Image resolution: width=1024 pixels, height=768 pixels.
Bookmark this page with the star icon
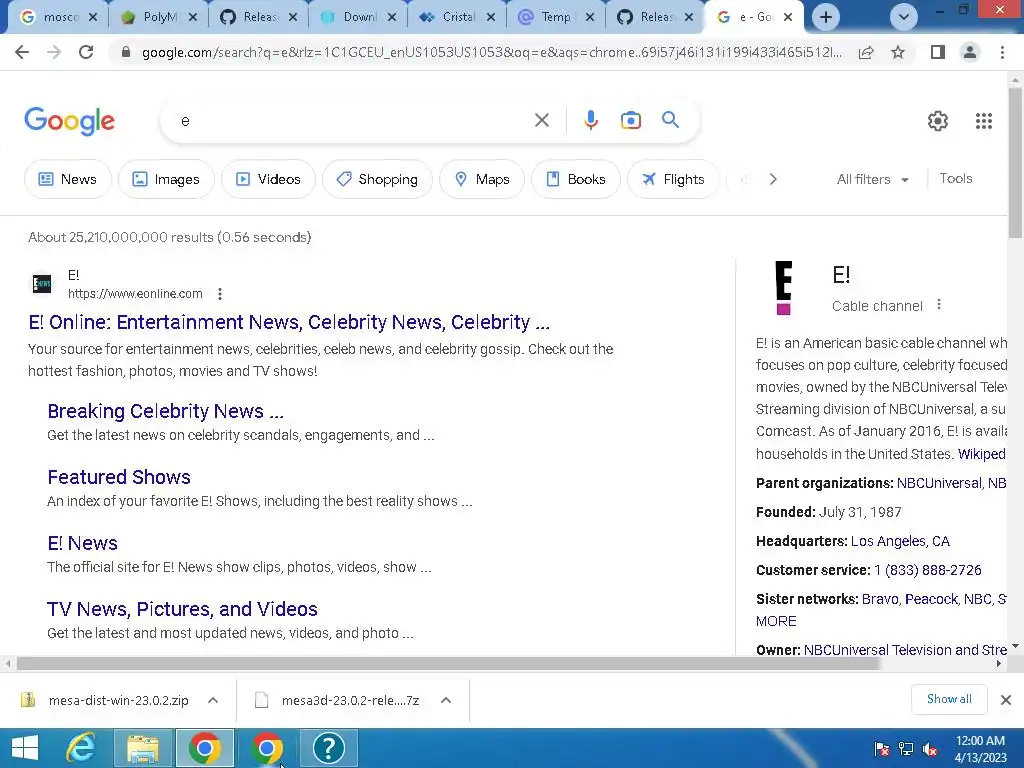point(898,52)
